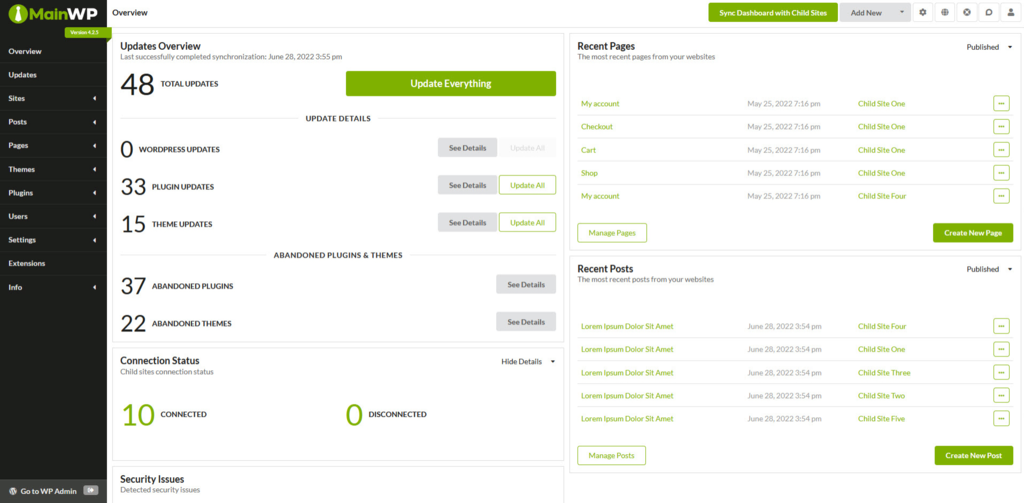This screenshot has height=503, width=1024.
Task: Go to Extensions in the sidebar
Action: pyautogui.click(x=27, y=263)
